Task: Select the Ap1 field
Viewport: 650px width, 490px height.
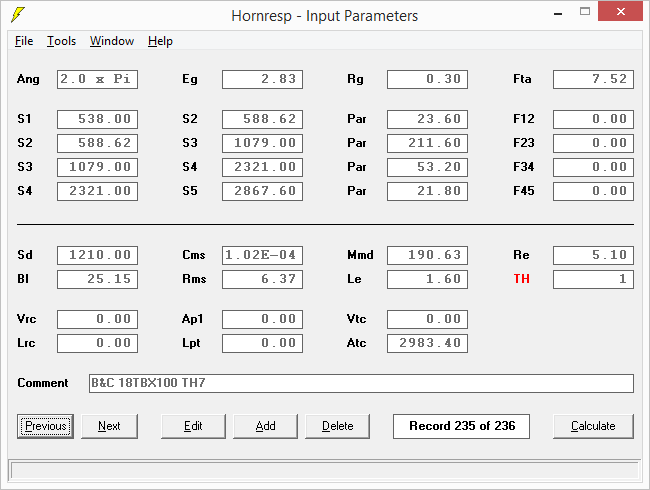Action: (x=262, y=319)
